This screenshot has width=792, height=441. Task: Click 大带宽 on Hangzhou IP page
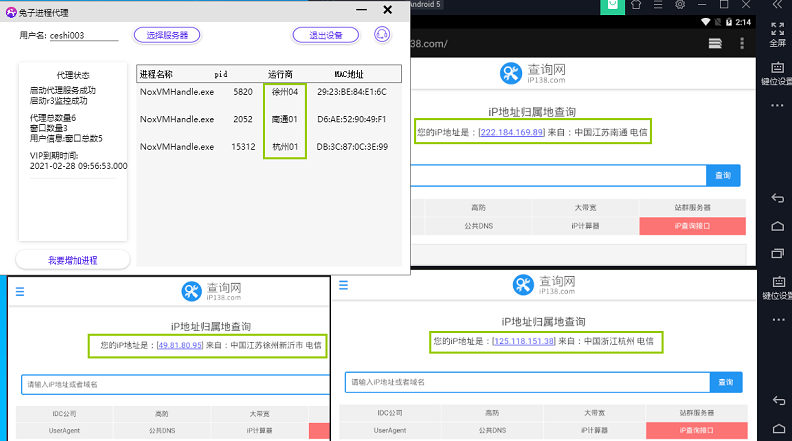click(595, 413)
